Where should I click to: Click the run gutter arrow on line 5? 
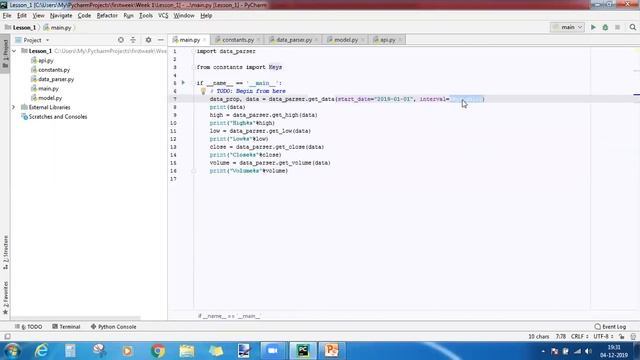point(183,83)
